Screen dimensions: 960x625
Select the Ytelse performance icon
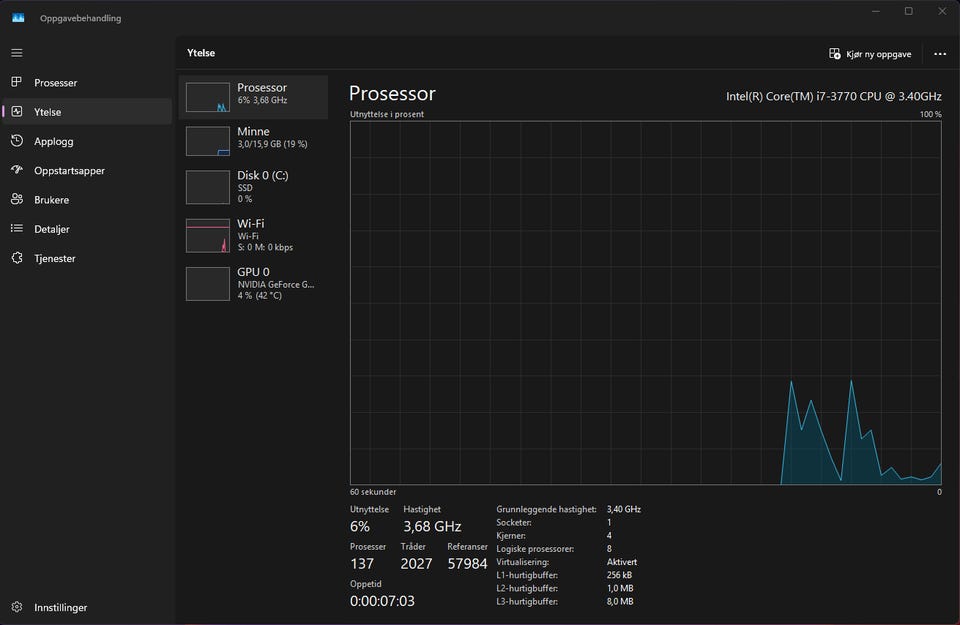17,112
